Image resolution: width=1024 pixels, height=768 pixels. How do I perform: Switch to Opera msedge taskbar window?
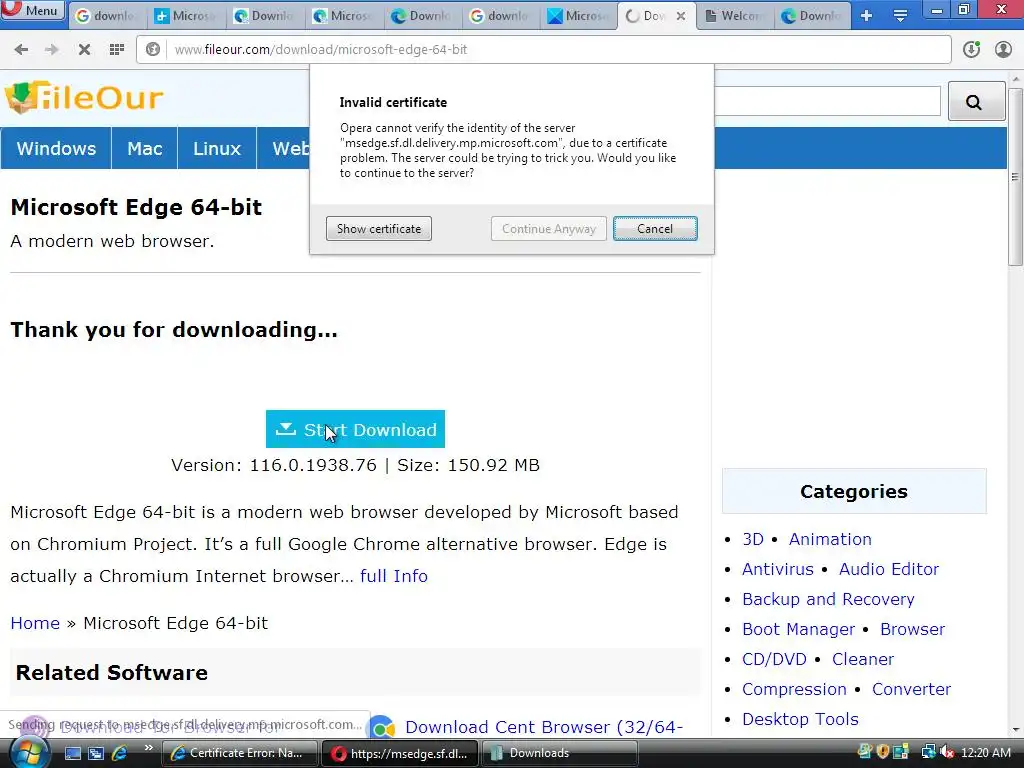coord(400,753)
